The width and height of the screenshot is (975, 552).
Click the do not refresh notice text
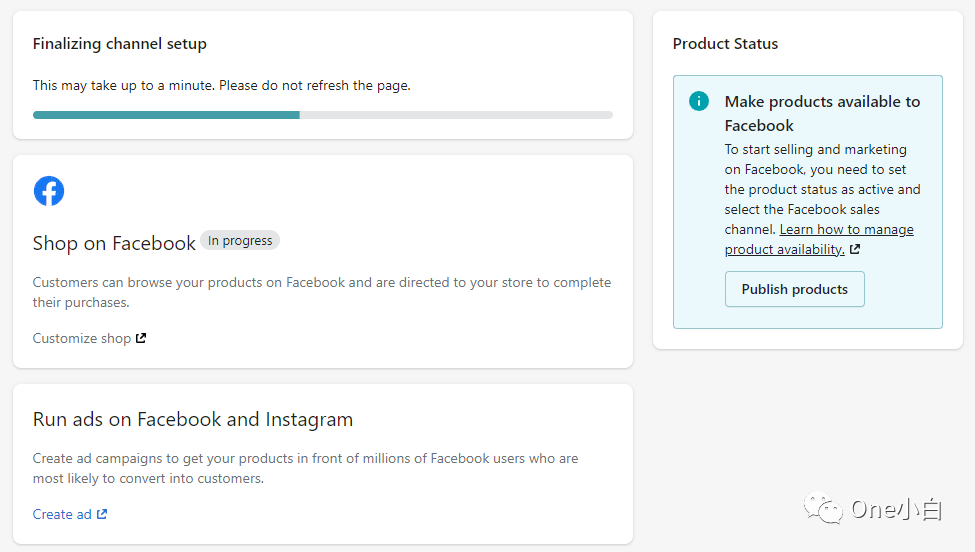221,85
